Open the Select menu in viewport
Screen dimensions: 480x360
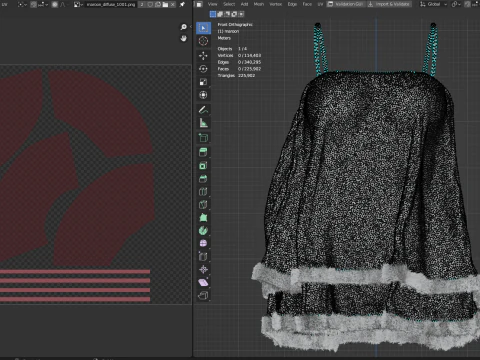point(229,4)
